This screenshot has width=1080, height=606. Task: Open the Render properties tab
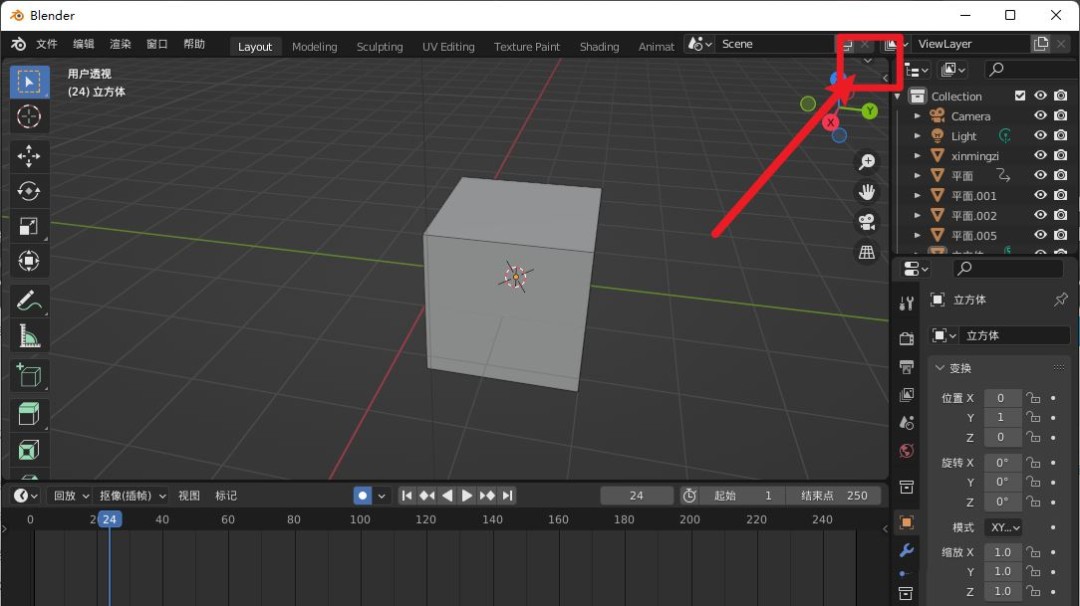[906, 338]
